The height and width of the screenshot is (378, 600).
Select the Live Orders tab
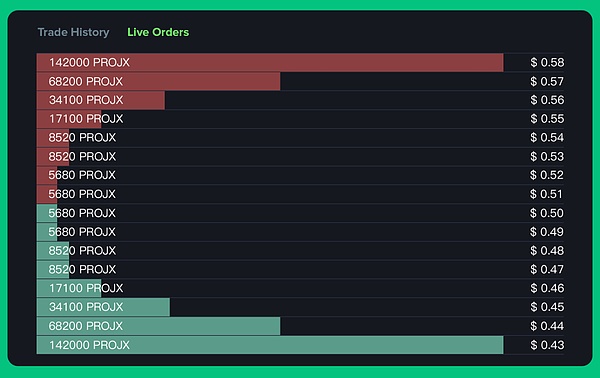point(158,32)
